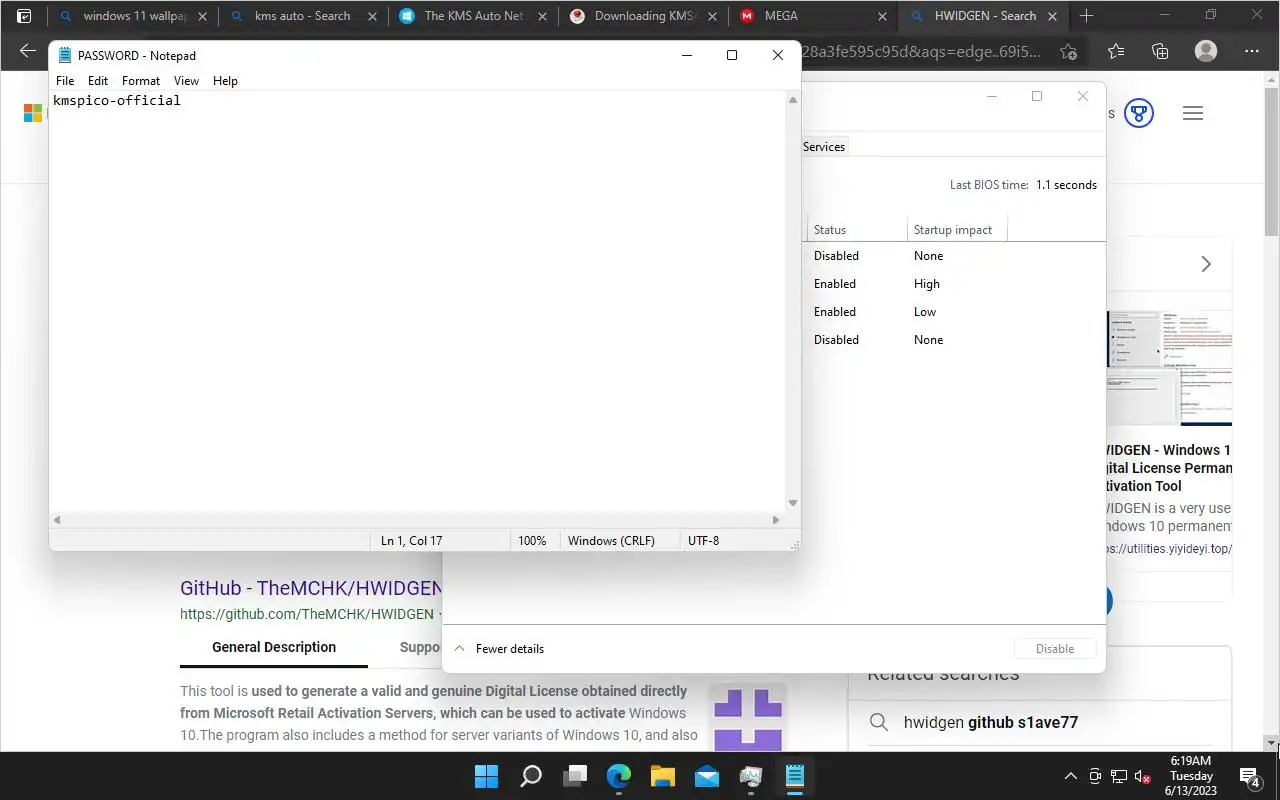Image resolution: width=1280 pixels, height=800 pixels.
Task: Click Notepad vertical scrollbar down arrow
Action: [793, 503]
